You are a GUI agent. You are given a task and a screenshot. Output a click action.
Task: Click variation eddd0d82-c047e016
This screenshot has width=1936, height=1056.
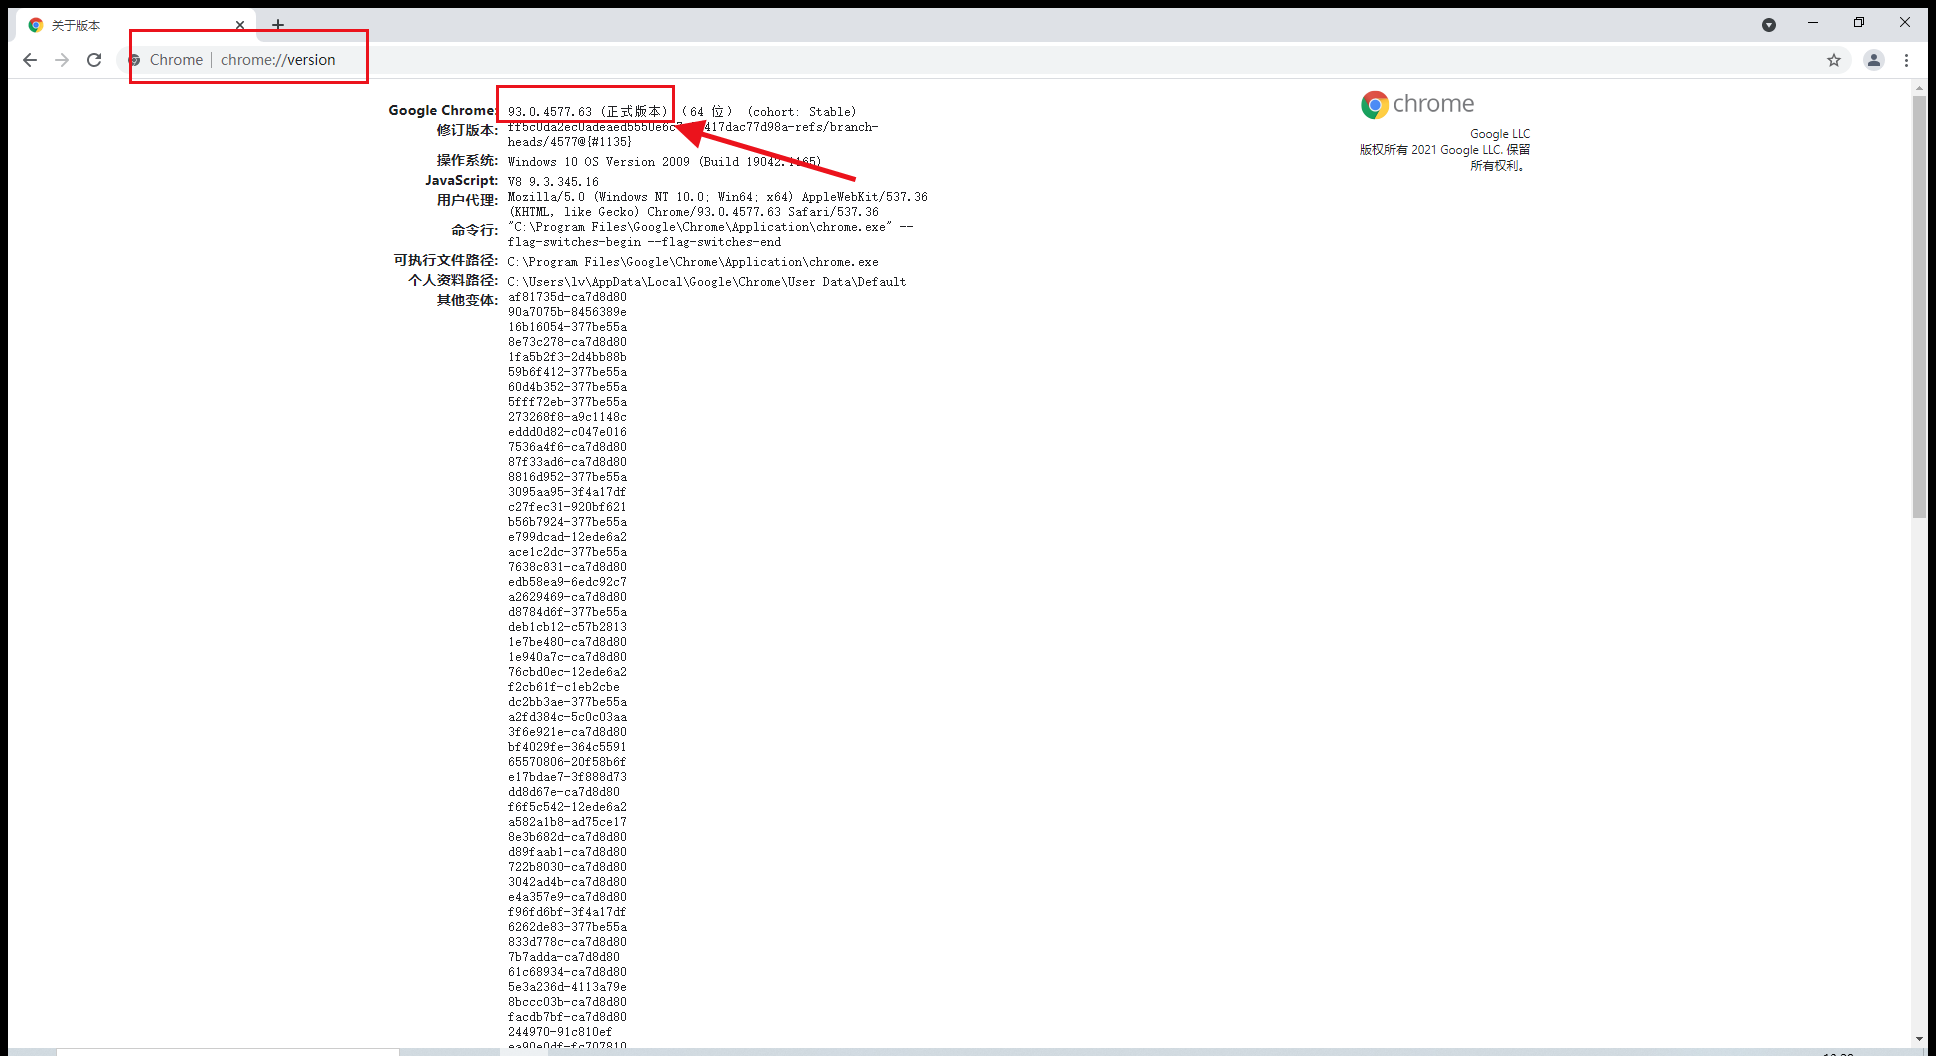pos(567,432)
